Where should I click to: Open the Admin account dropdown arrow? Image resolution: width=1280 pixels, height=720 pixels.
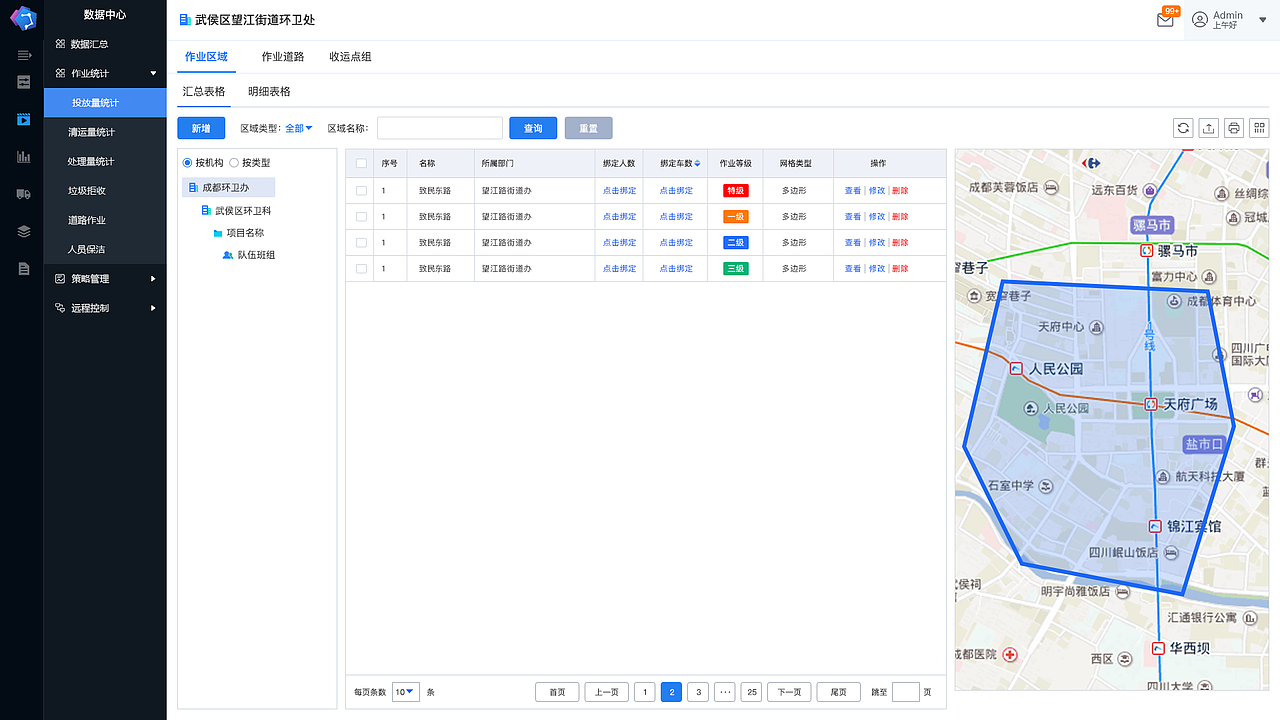(1262, 20)
